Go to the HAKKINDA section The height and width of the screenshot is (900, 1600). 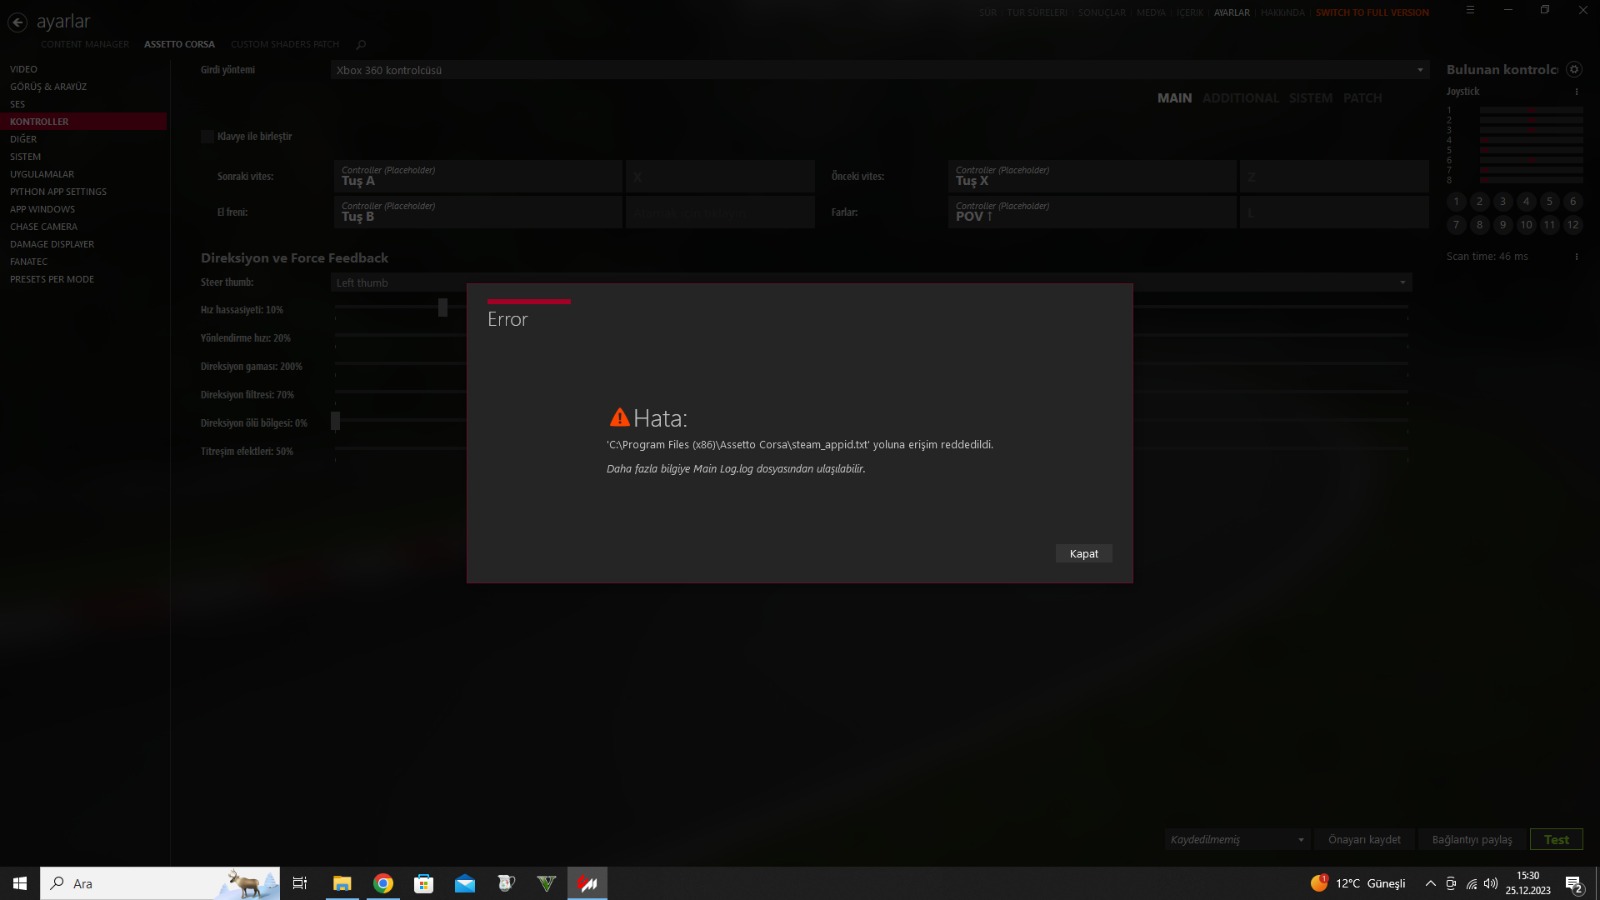point(1283,13)
